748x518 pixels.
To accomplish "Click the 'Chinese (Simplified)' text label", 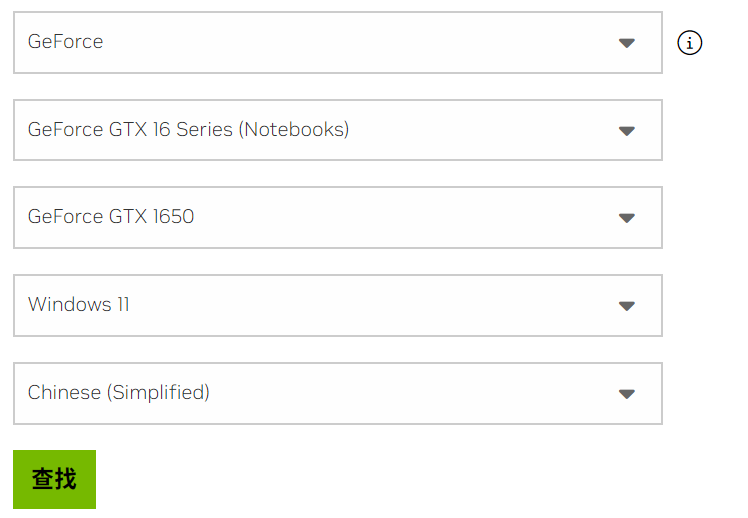I will (x=119, y=393).
